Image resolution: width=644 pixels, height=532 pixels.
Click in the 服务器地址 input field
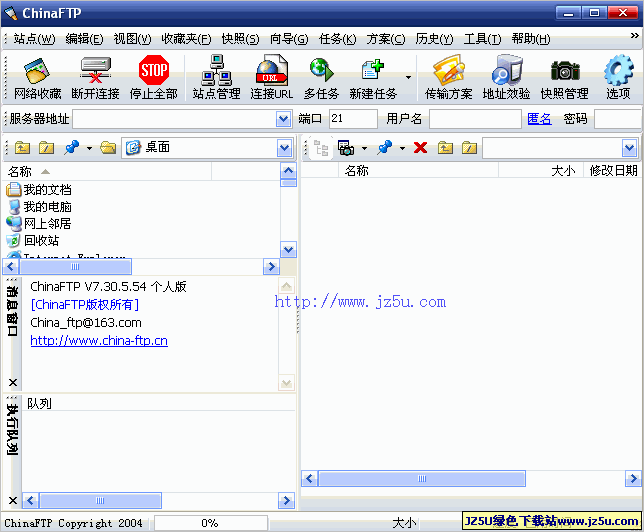point(175,119)
